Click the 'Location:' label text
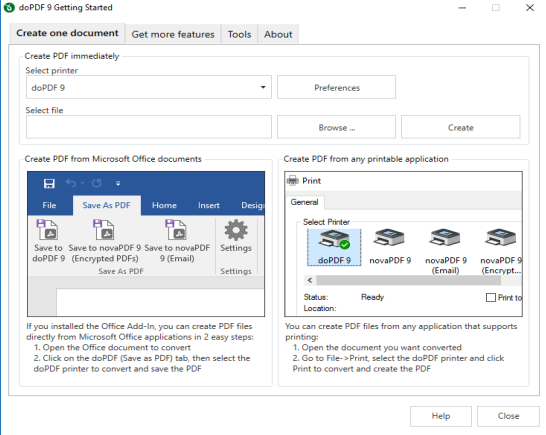The width and height of the screenshot is (546, 435). coord(320,308)
